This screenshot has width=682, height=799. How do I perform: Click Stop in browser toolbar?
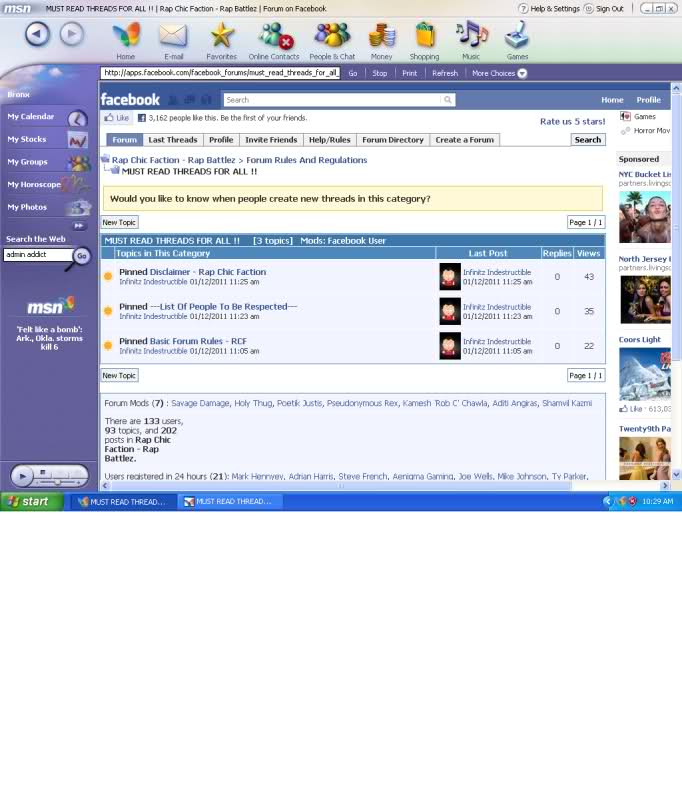(380, 73)
